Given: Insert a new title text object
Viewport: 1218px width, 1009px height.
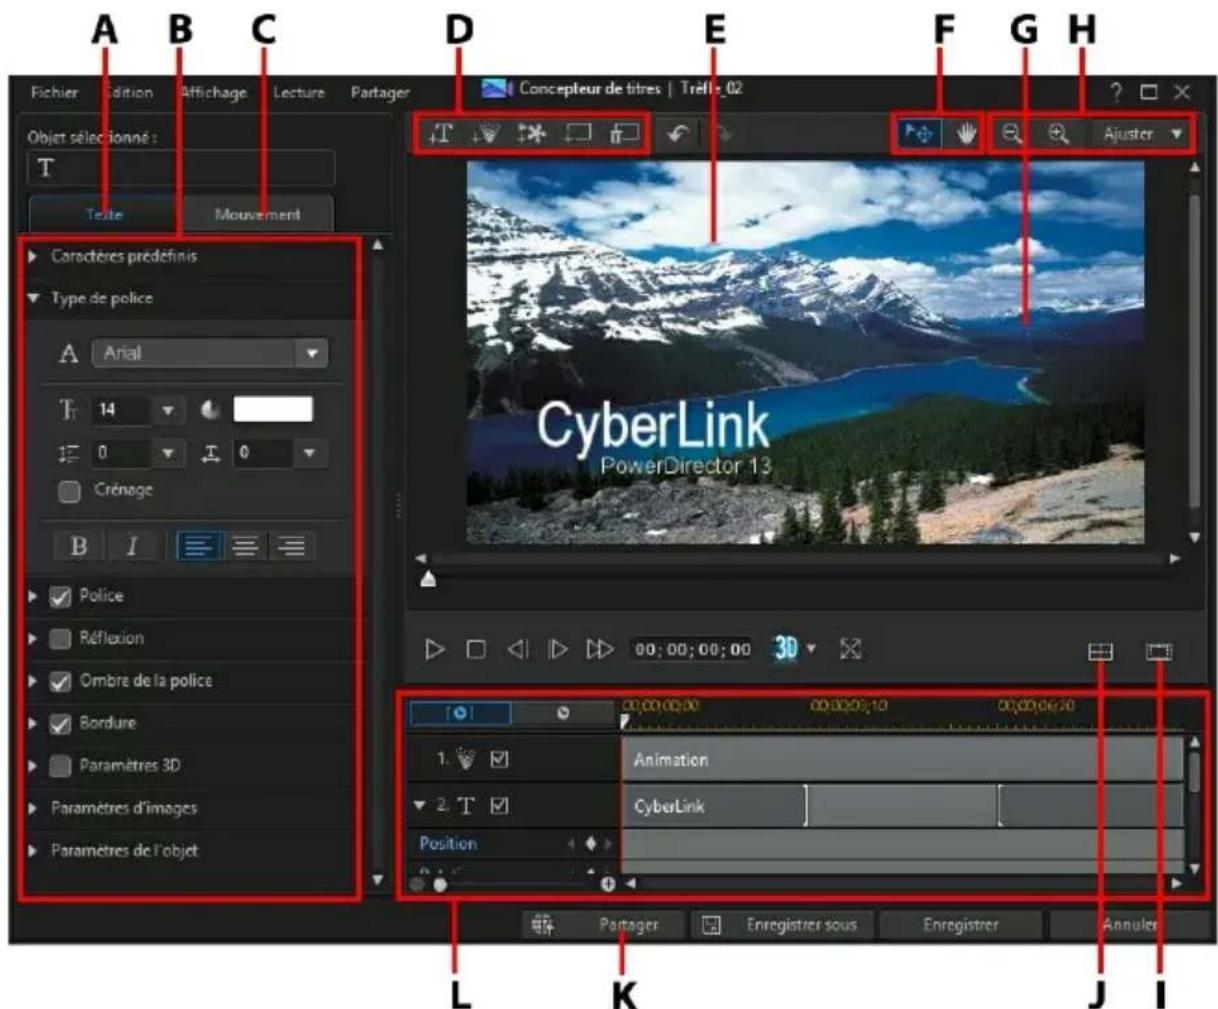Looking at the screenshot, I should point(443,131).
